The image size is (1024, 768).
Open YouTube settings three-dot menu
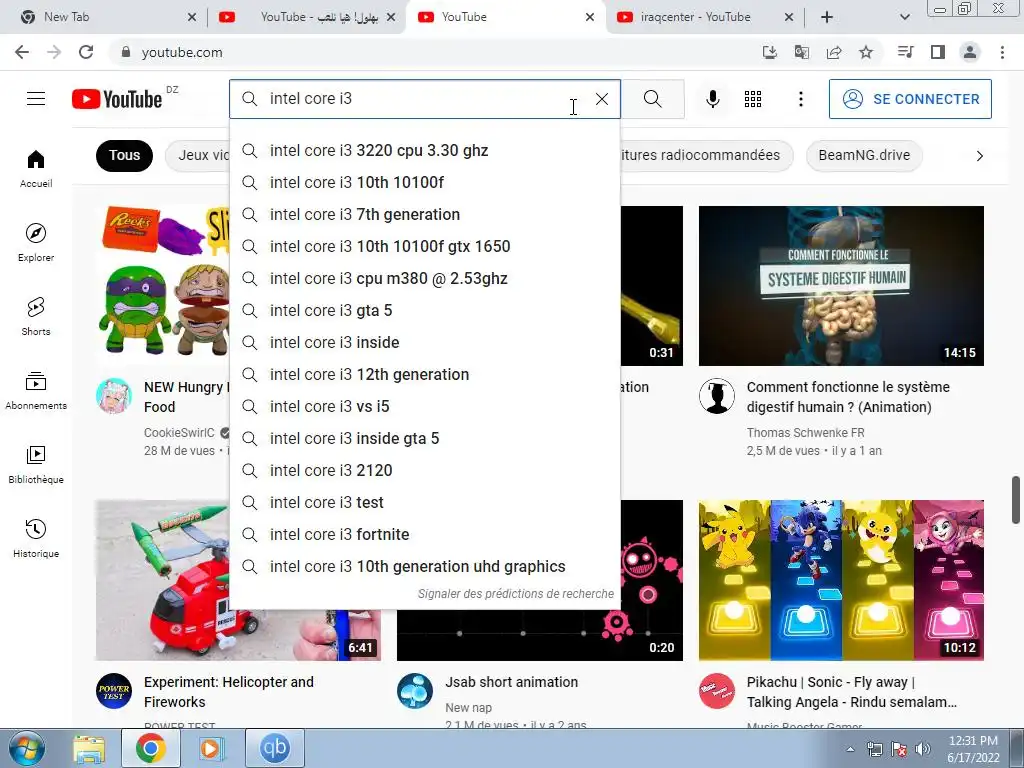[x=801, y=99]
